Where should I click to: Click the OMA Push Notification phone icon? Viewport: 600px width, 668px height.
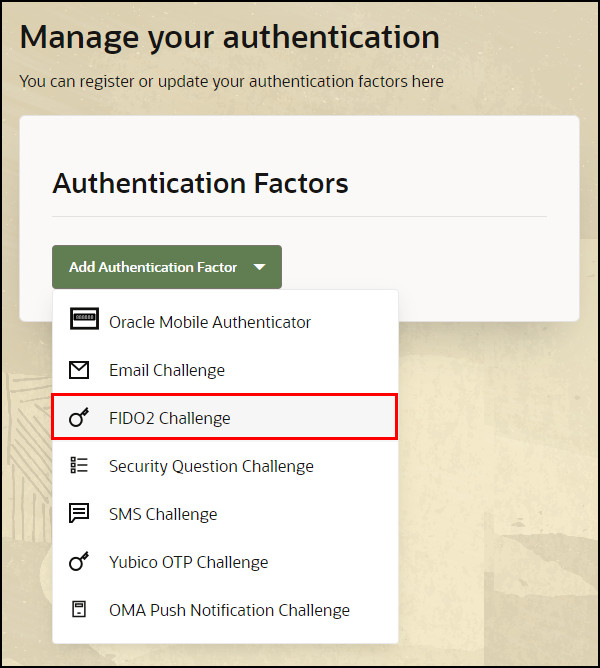79,609
